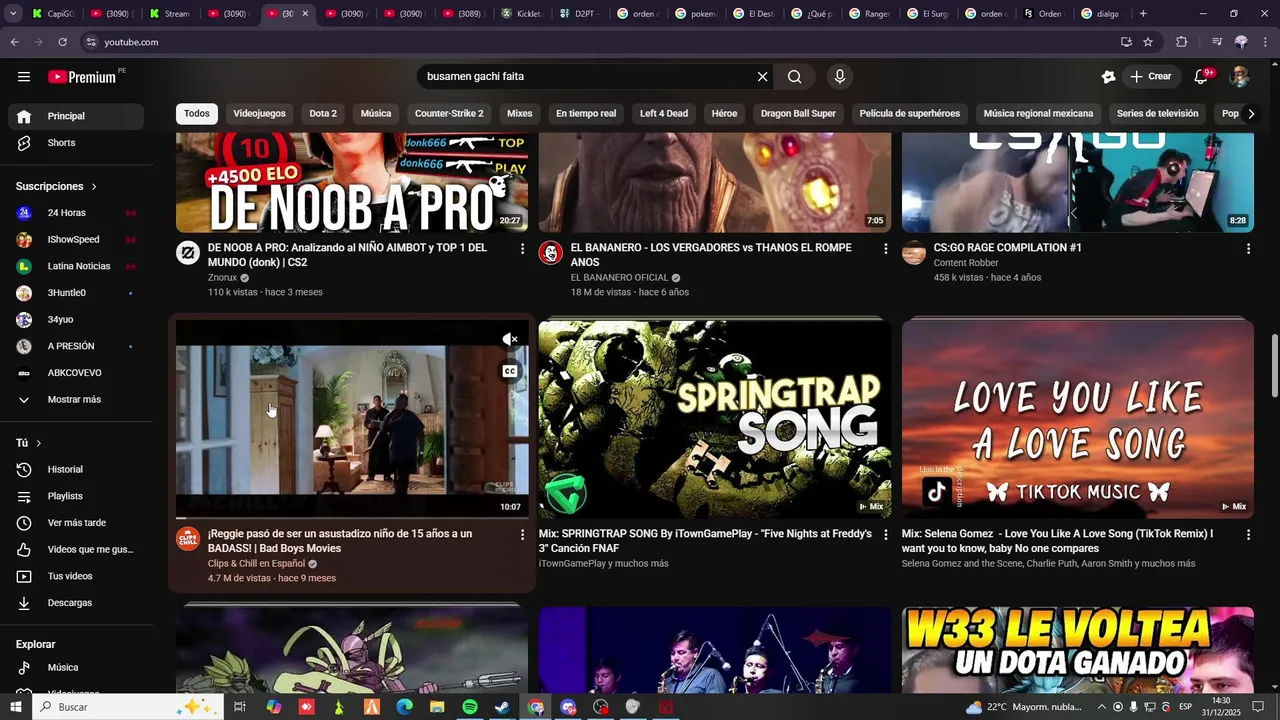Expand Mostrar más subscriptions

(x=77, y=399)
